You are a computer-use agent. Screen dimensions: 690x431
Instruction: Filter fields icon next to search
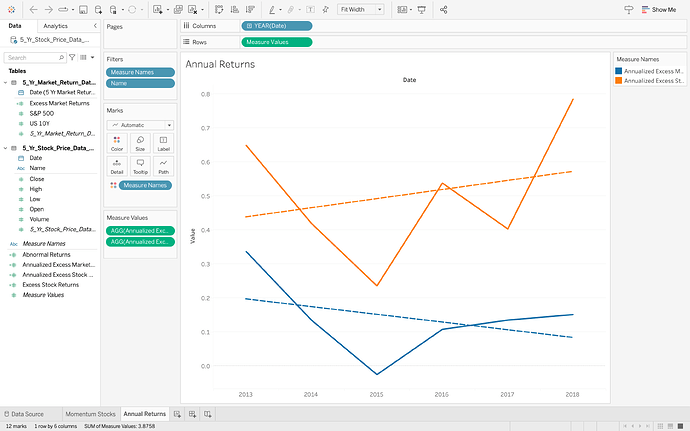point(71,58)
